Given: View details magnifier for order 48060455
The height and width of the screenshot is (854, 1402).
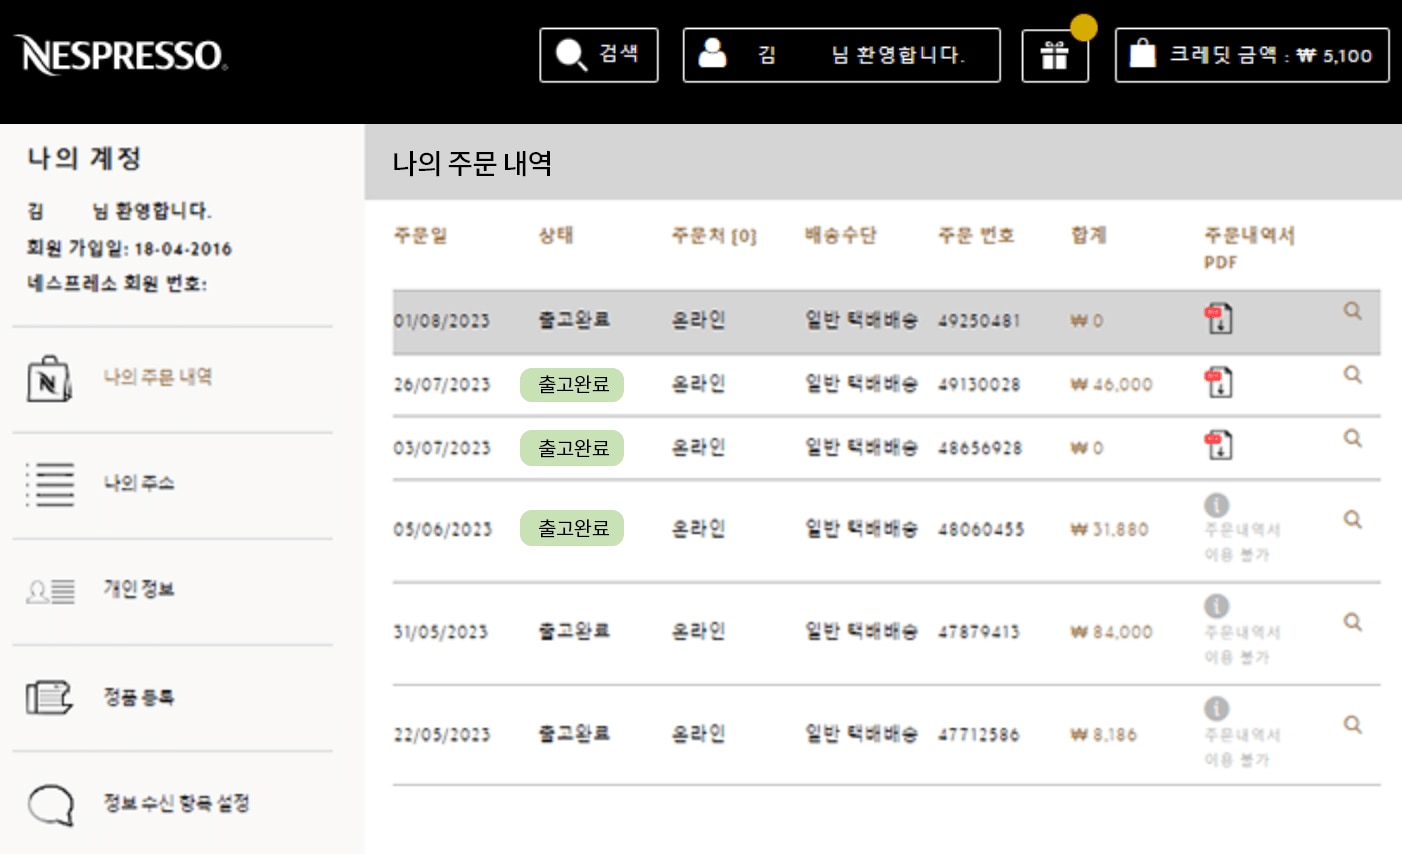Looking at the screenshot, I should point(1352,519).
